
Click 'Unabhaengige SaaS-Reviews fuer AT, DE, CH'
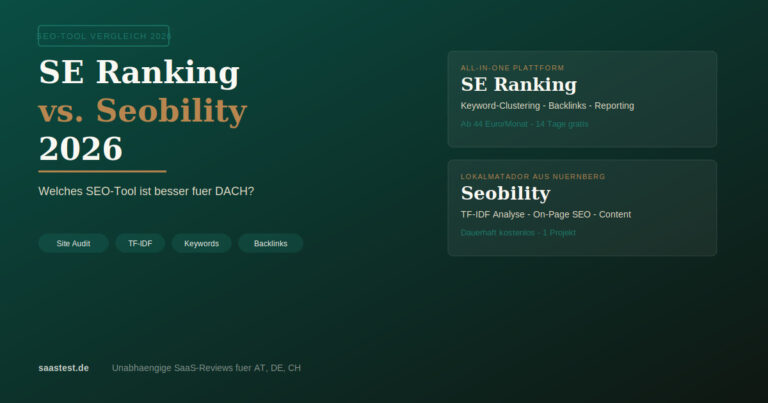(x=206, y=368)
